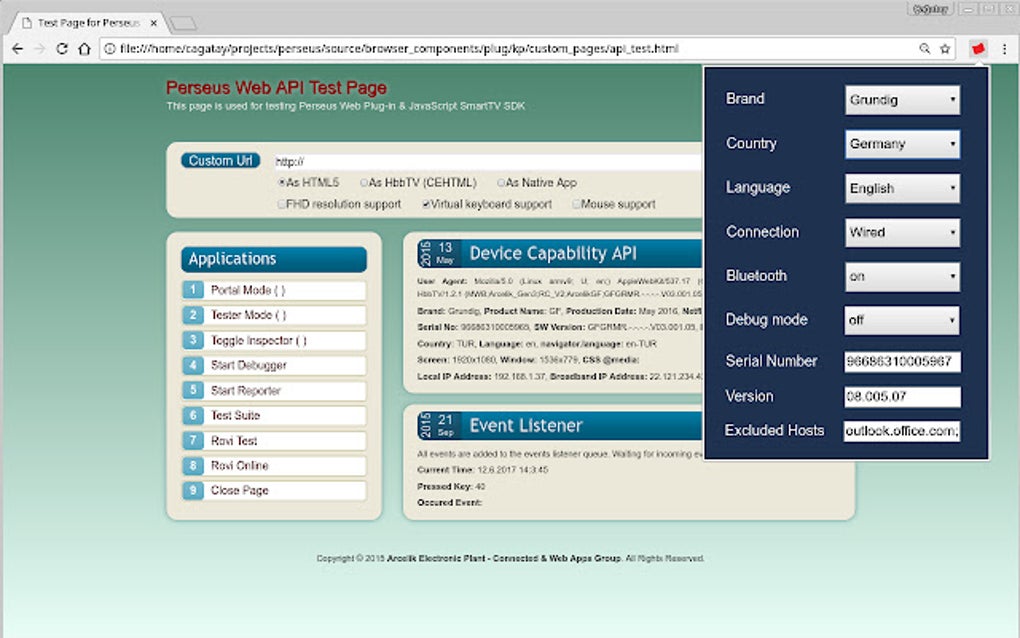Click the Serial Number input field
1020x638 pixels.
coord(901,362)
